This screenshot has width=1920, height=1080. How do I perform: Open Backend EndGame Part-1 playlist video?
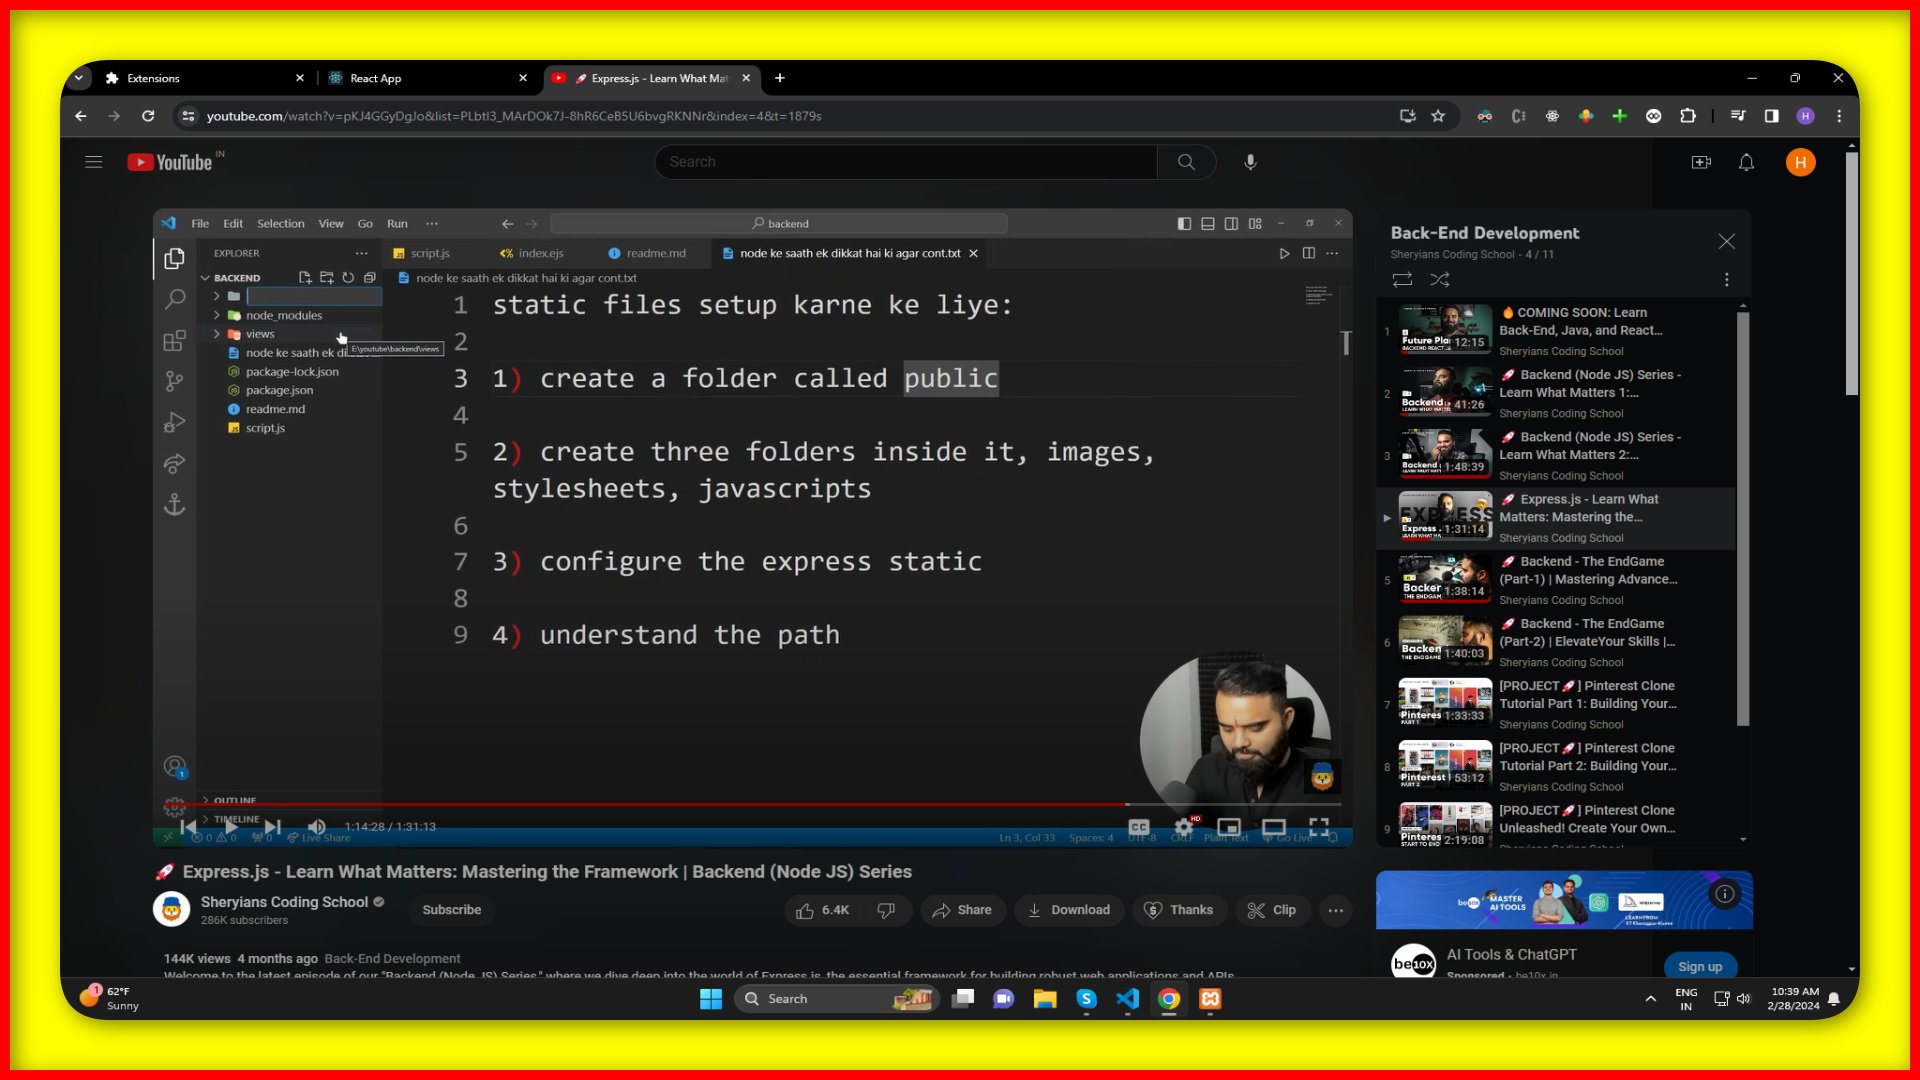1556,580
